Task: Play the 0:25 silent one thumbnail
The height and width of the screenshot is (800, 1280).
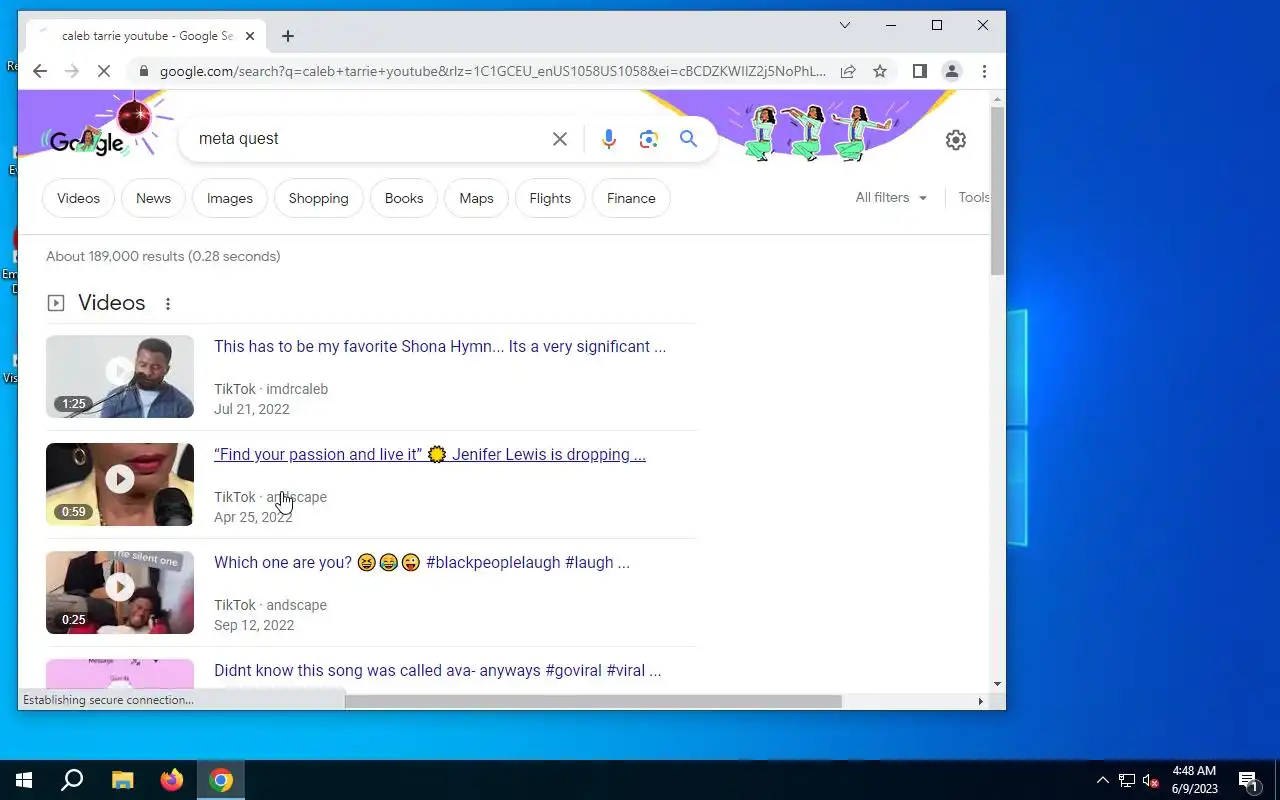Action: (120, 592)
